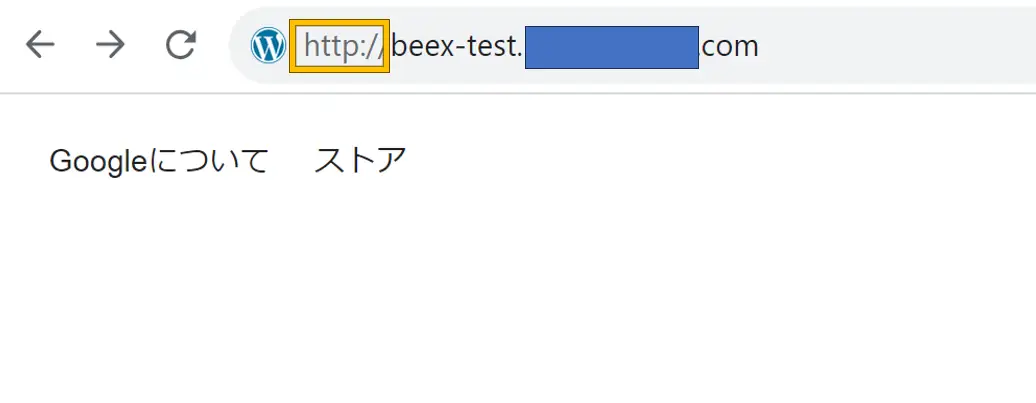
Task: Advance to next page with forward arrow
Action: tap(110, 45)
